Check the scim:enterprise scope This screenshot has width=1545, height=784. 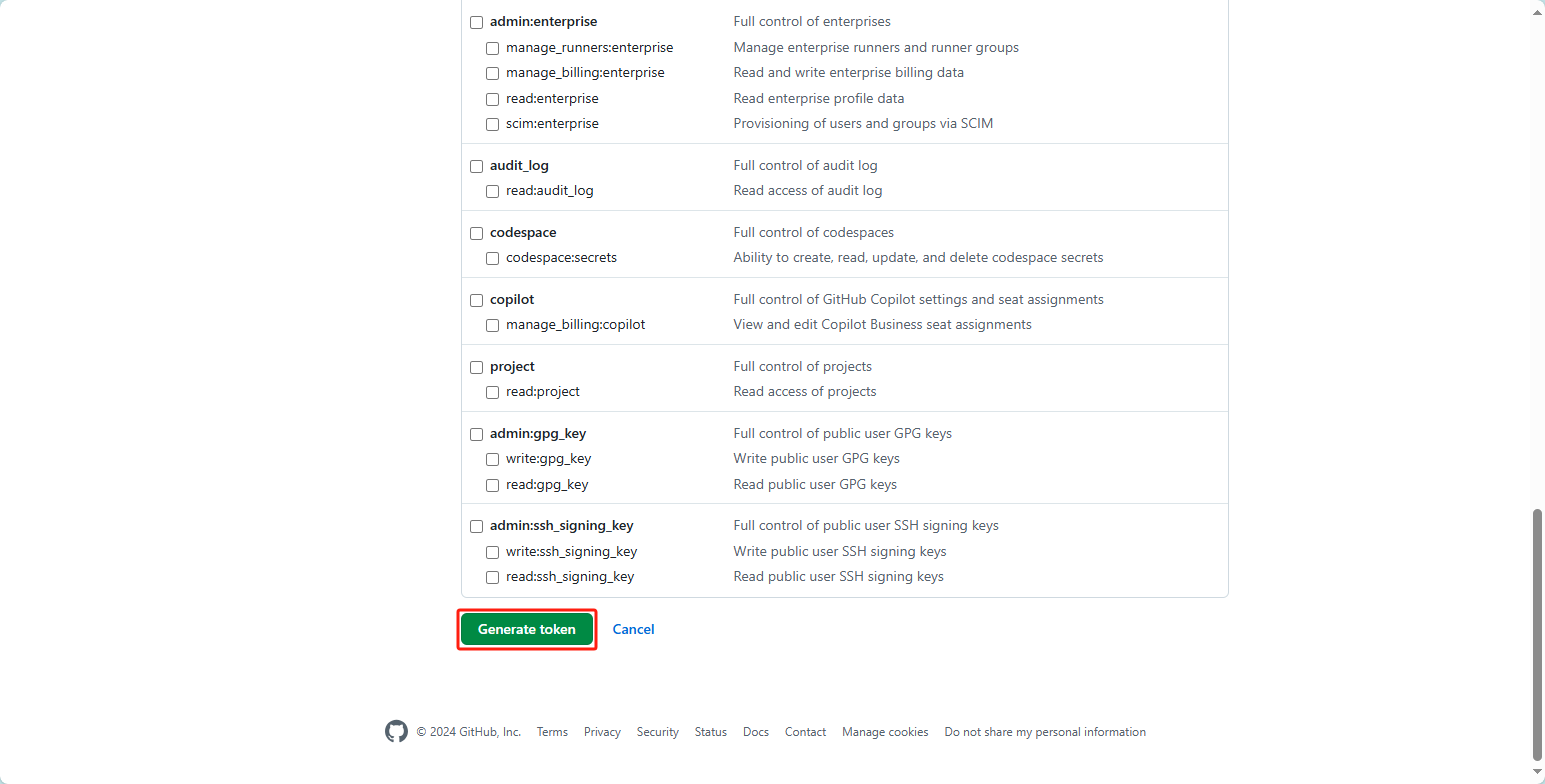(493, 124)
